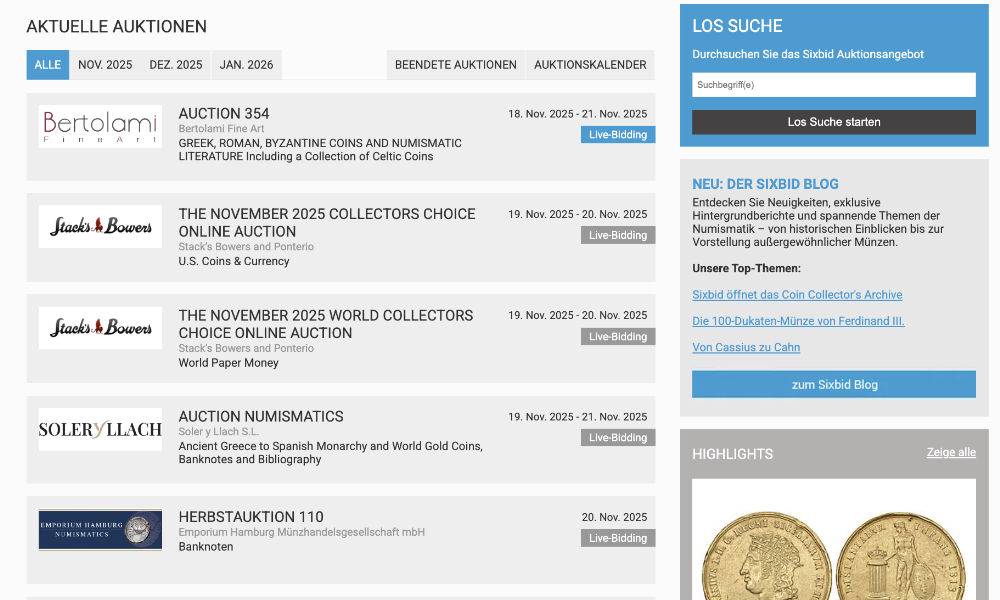
Task: Click the Soler y Llach logo
Action: pos(100,429)
